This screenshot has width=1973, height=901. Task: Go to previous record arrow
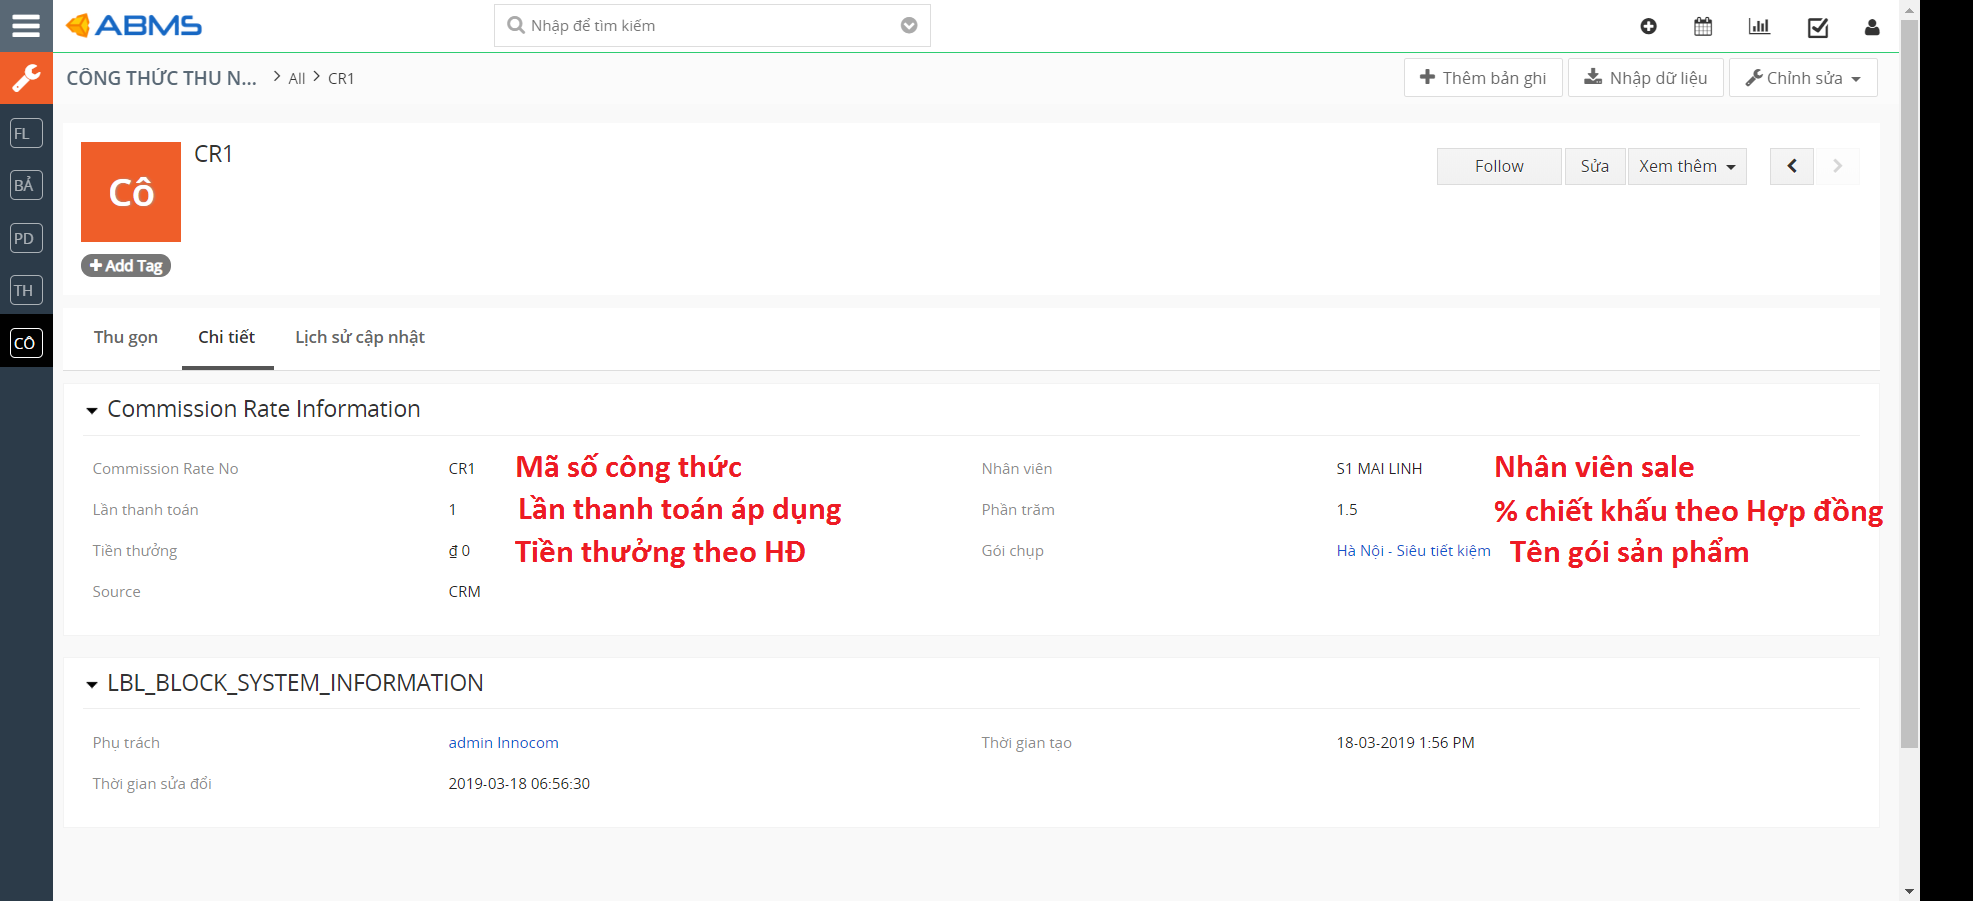pos(1791,166)
